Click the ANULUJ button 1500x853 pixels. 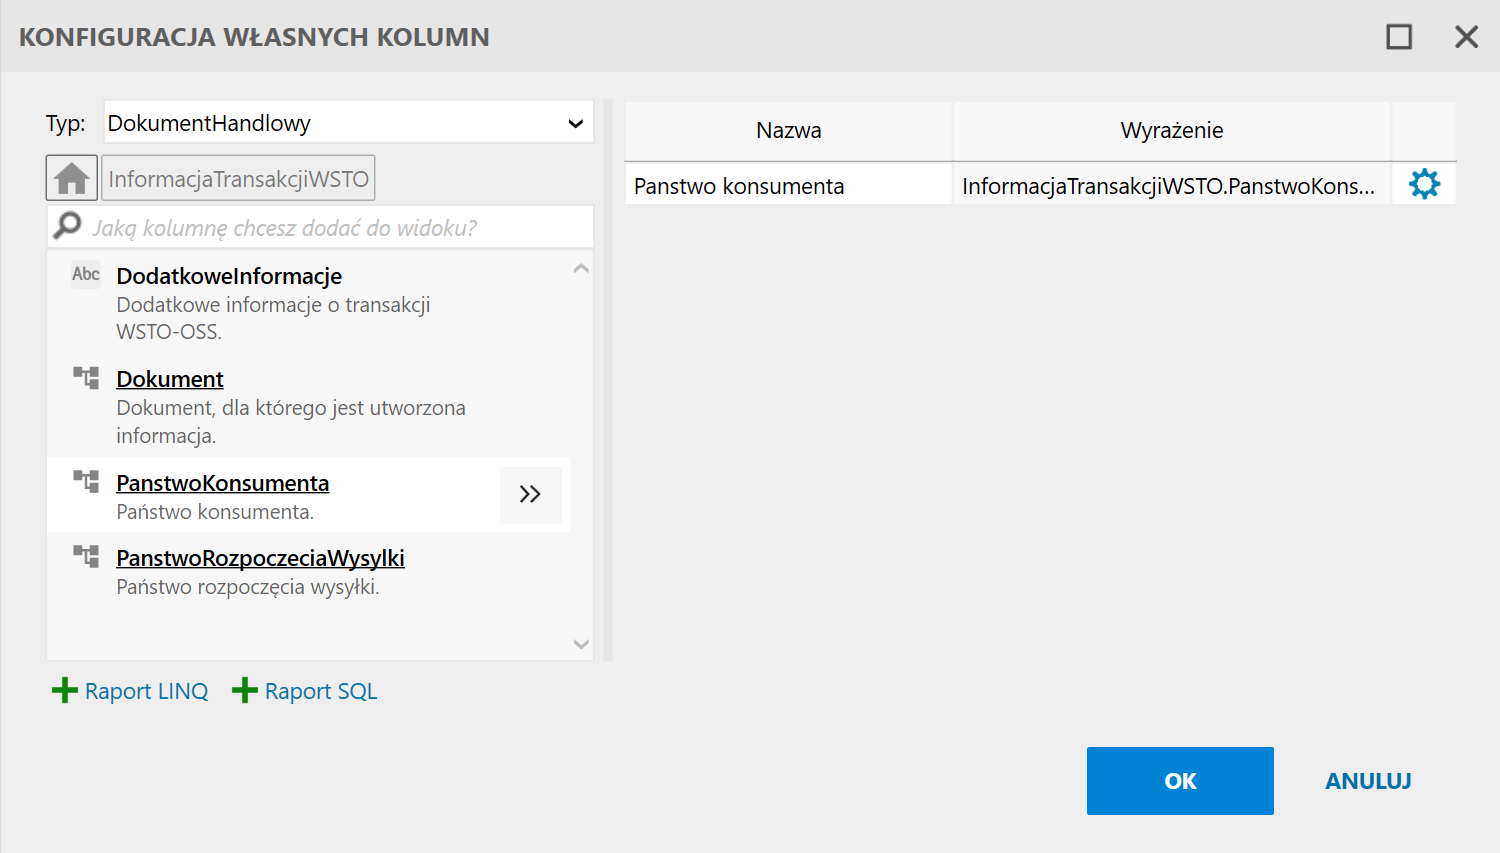1368,781
